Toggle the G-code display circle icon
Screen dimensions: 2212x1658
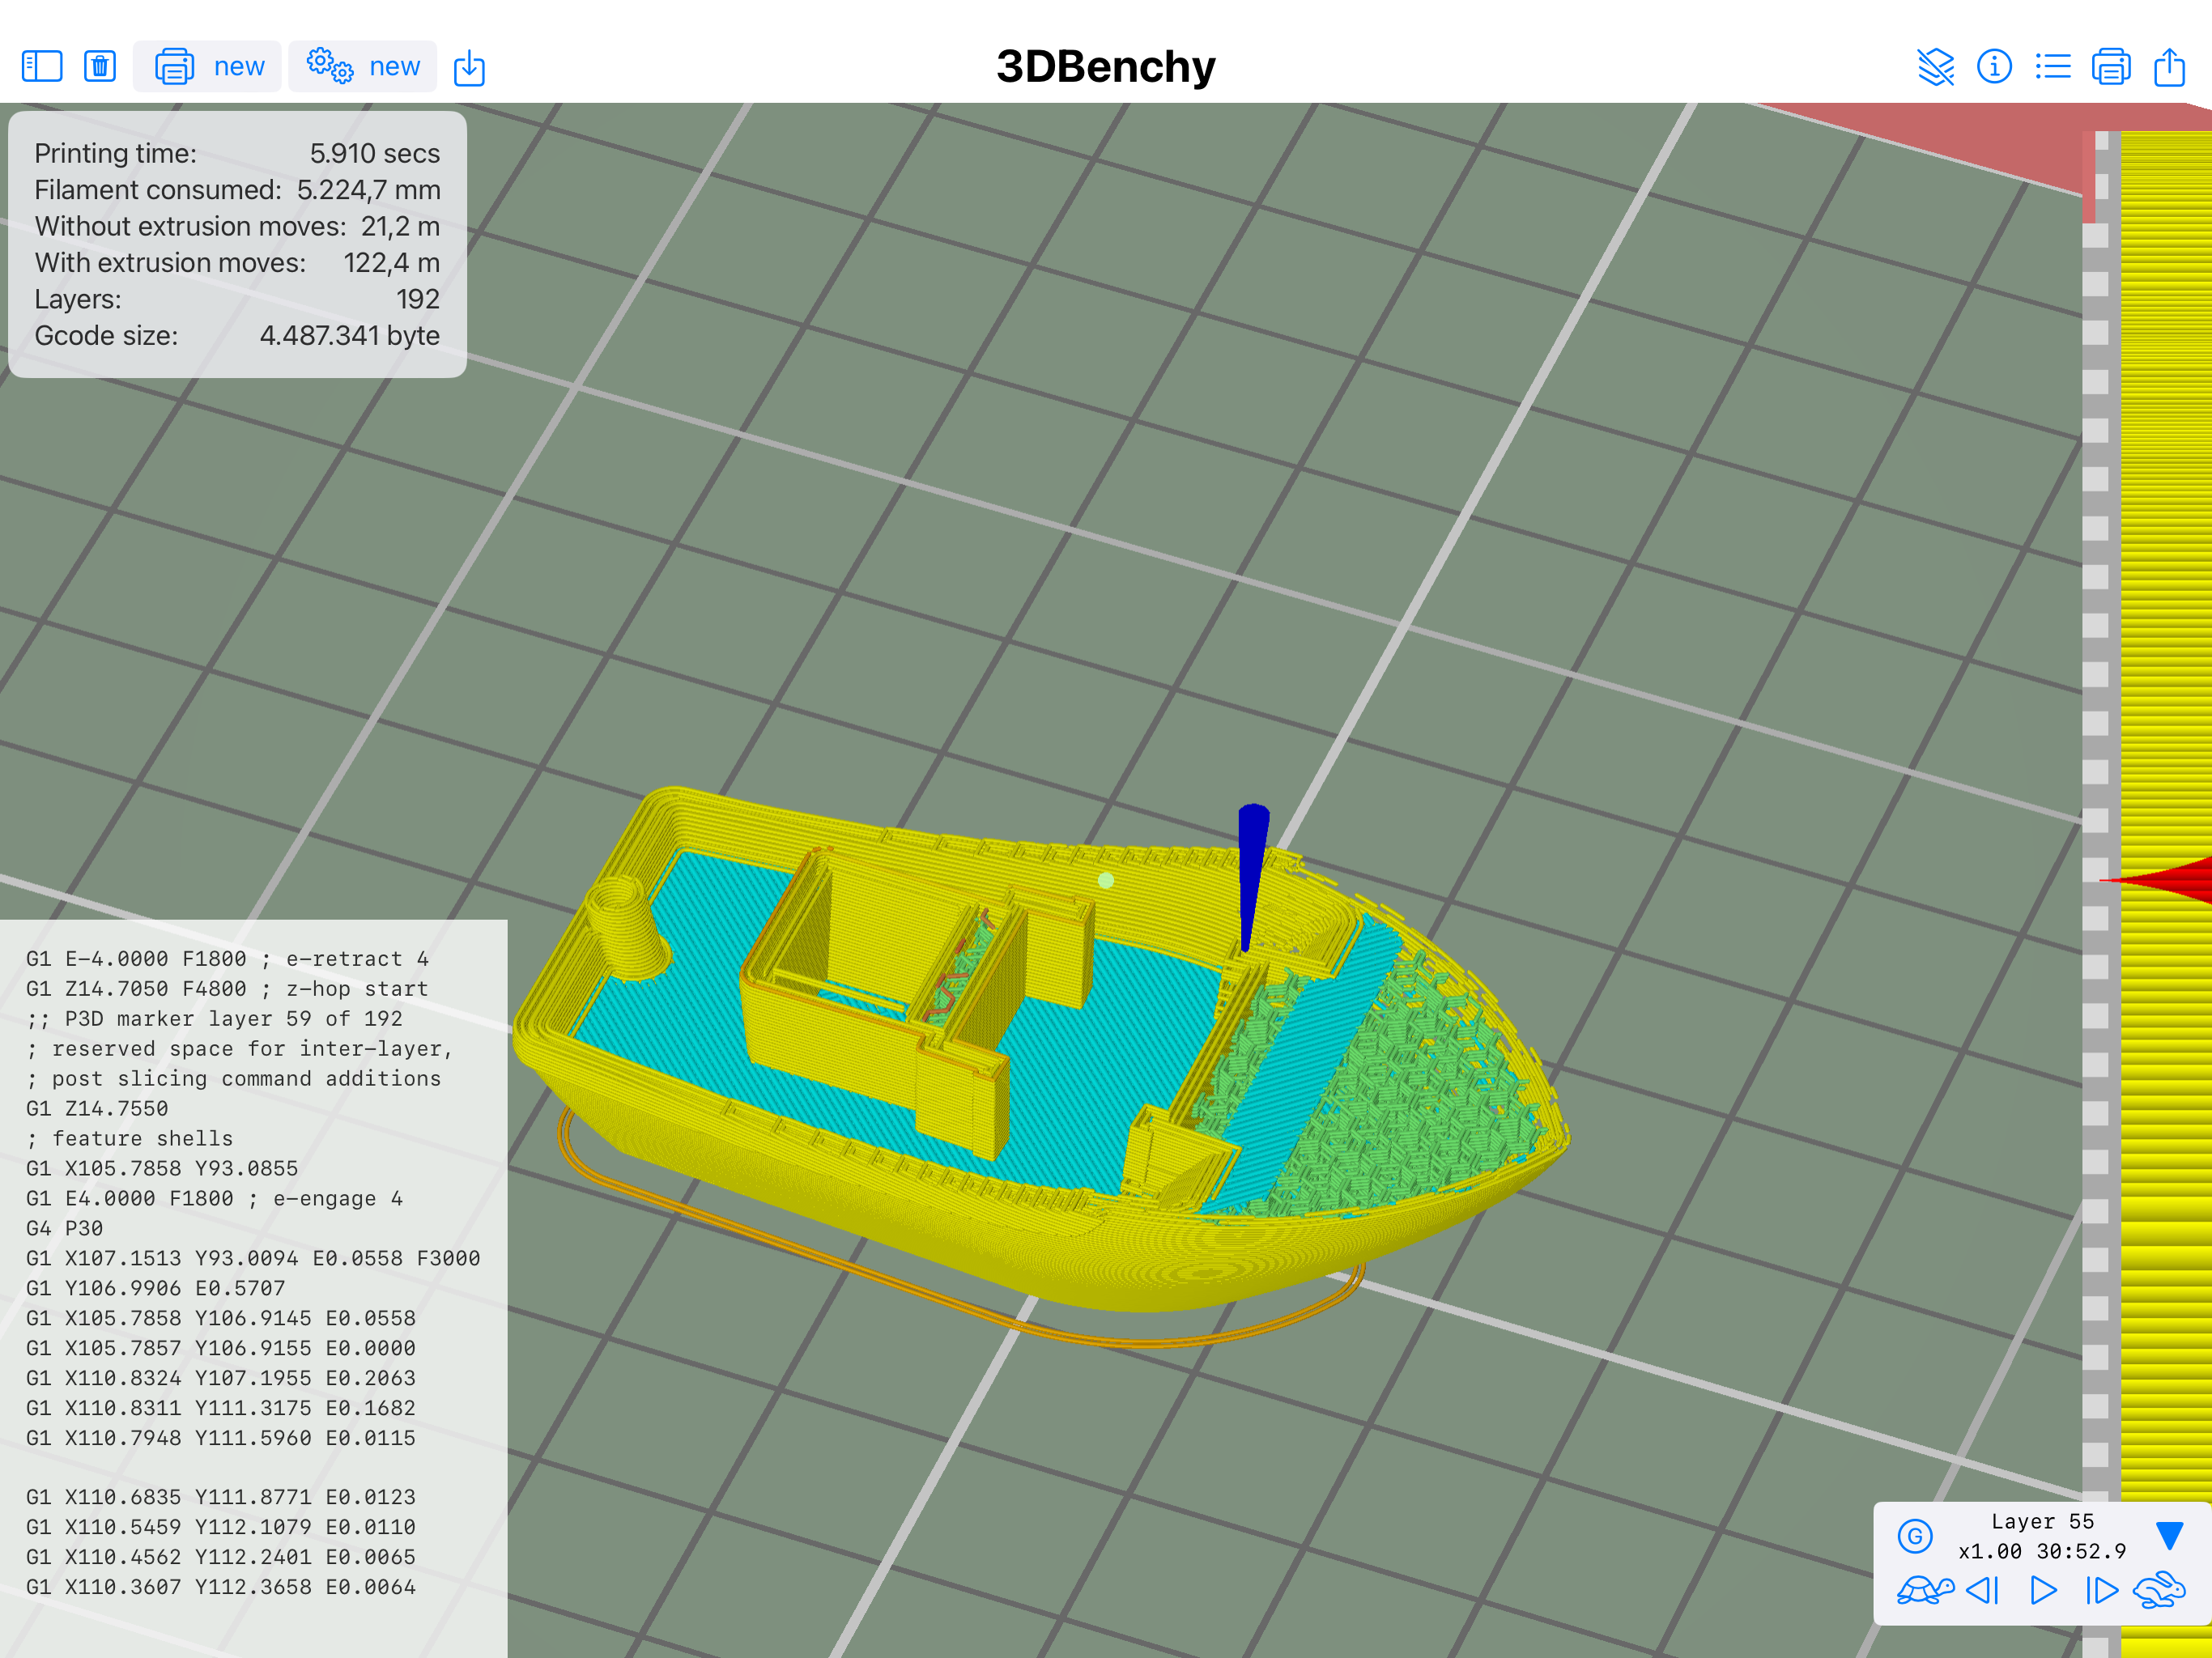pos(1915,1536)
